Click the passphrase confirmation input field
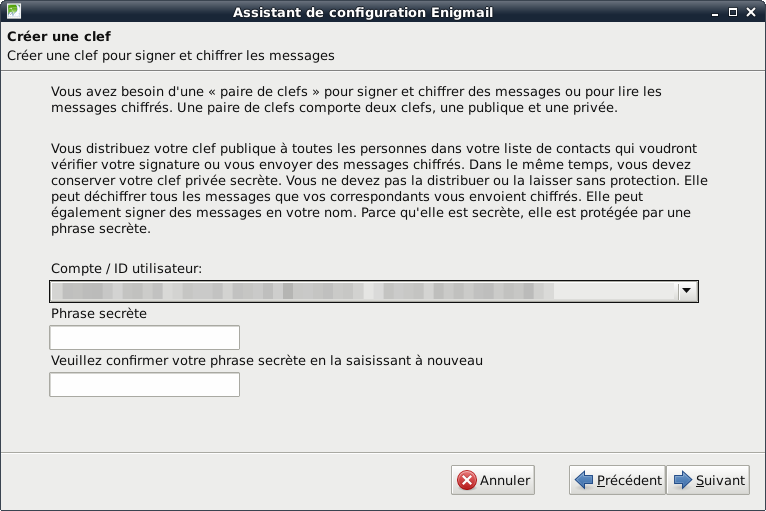This screenshot has height=511, width=766. click(144, 385)
